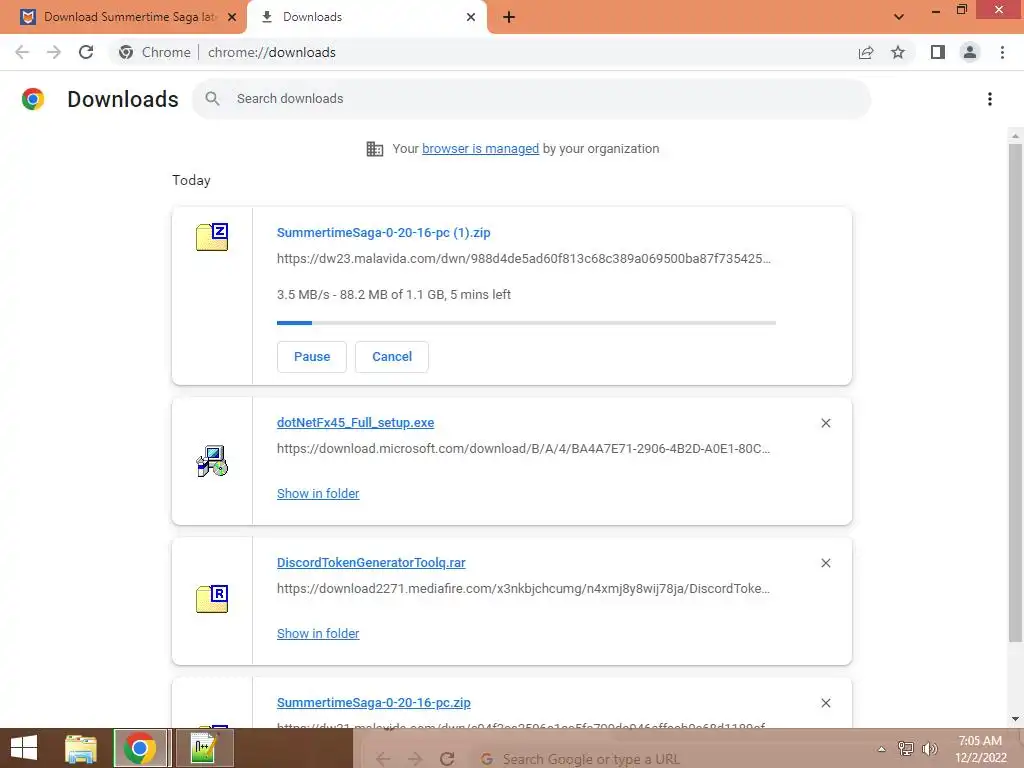
Task: Share this page via the share icon
Action: pos(866,52)
